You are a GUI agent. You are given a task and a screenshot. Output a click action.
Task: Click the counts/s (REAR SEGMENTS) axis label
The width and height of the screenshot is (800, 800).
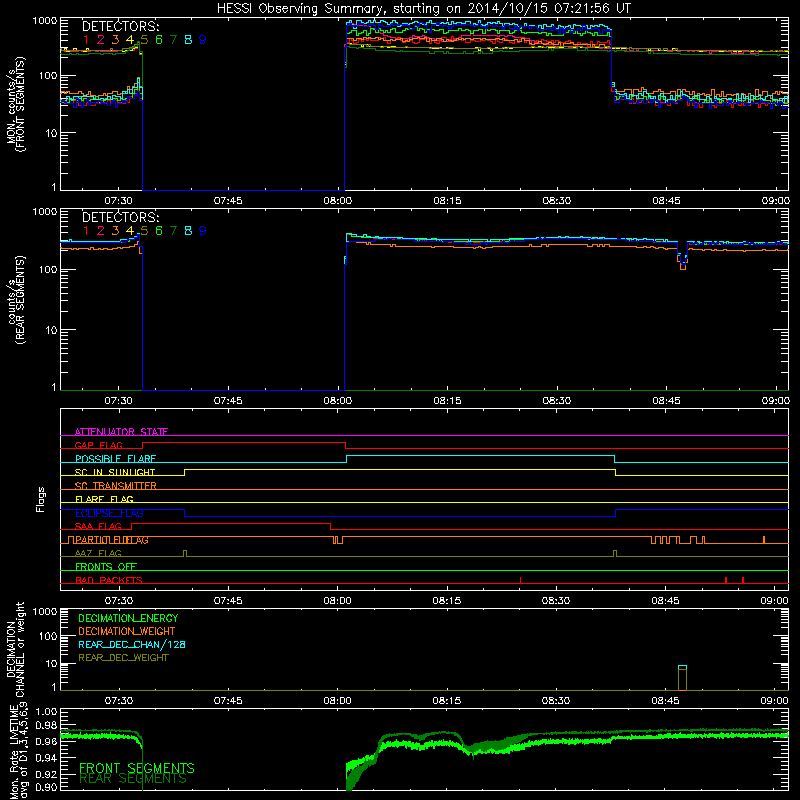pos(15,300)
